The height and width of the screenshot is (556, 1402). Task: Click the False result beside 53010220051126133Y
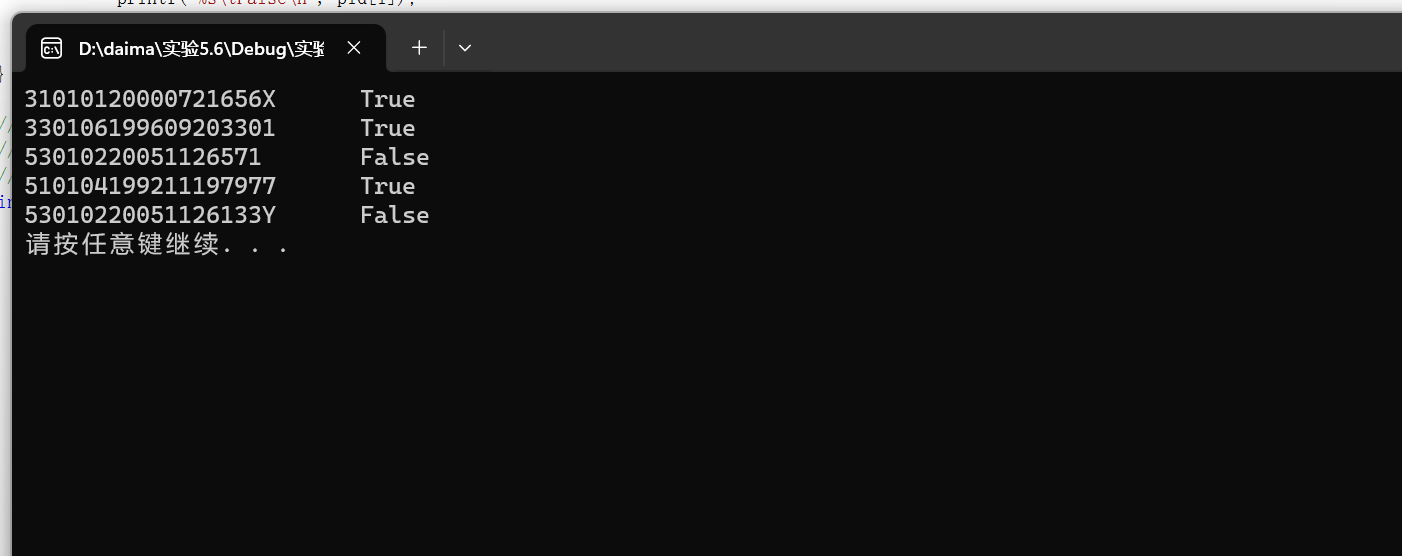coord(394,215)
